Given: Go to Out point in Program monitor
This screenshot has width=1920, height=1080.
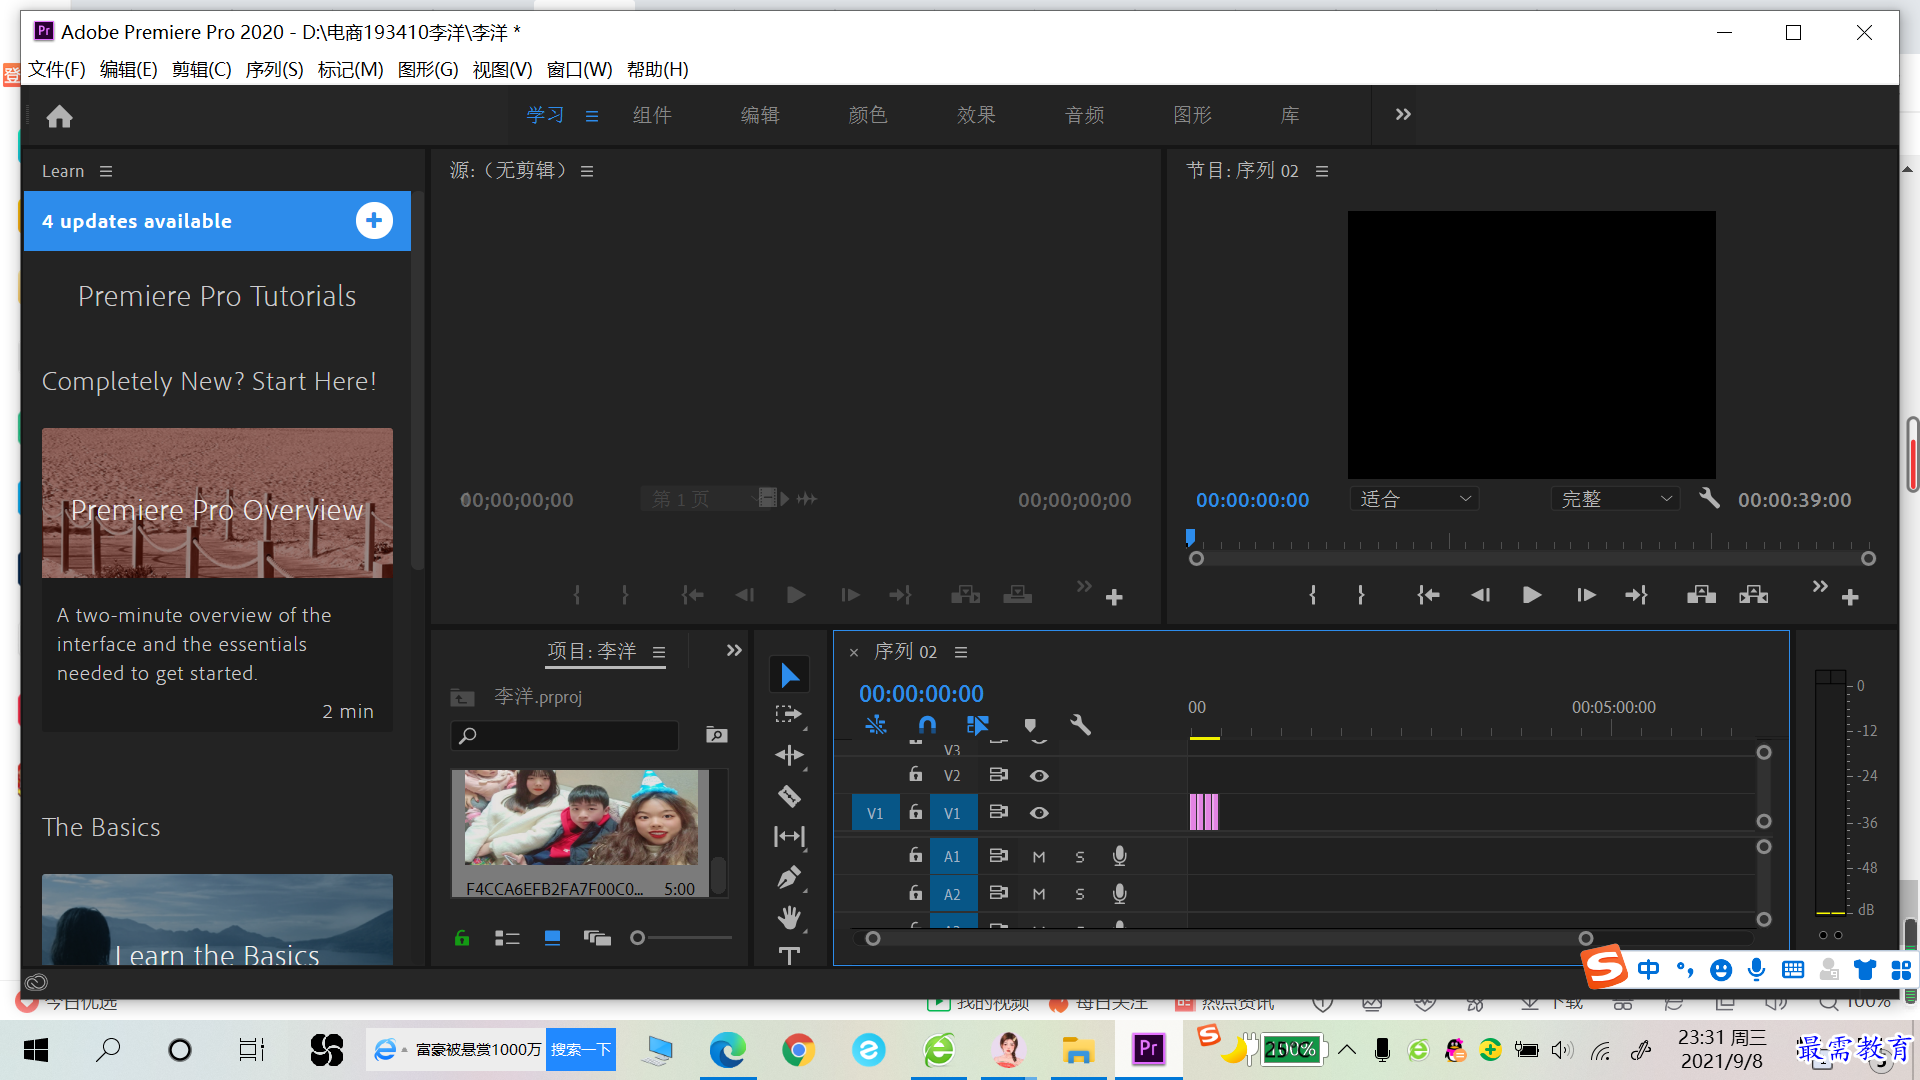Looking at the screenshot, I should coord(1636,595).
